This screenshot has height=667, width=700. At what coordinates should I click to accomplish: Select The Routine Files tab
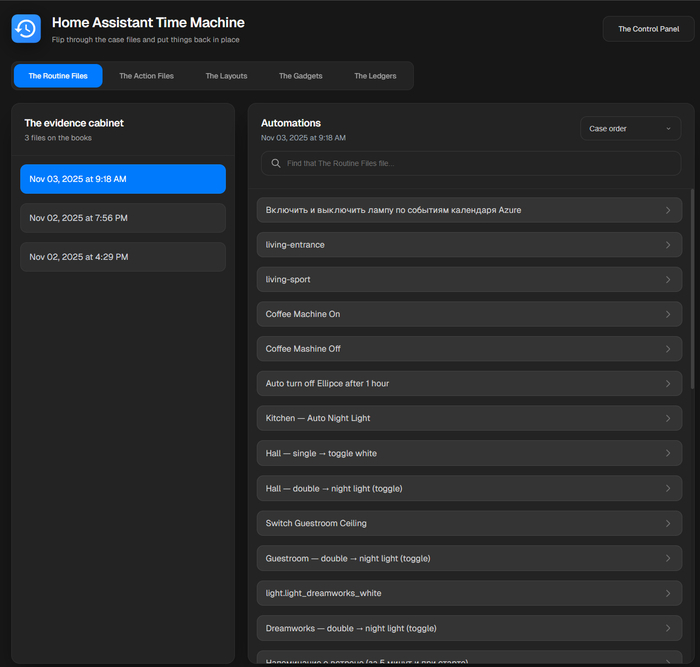(x=58, y=76)
